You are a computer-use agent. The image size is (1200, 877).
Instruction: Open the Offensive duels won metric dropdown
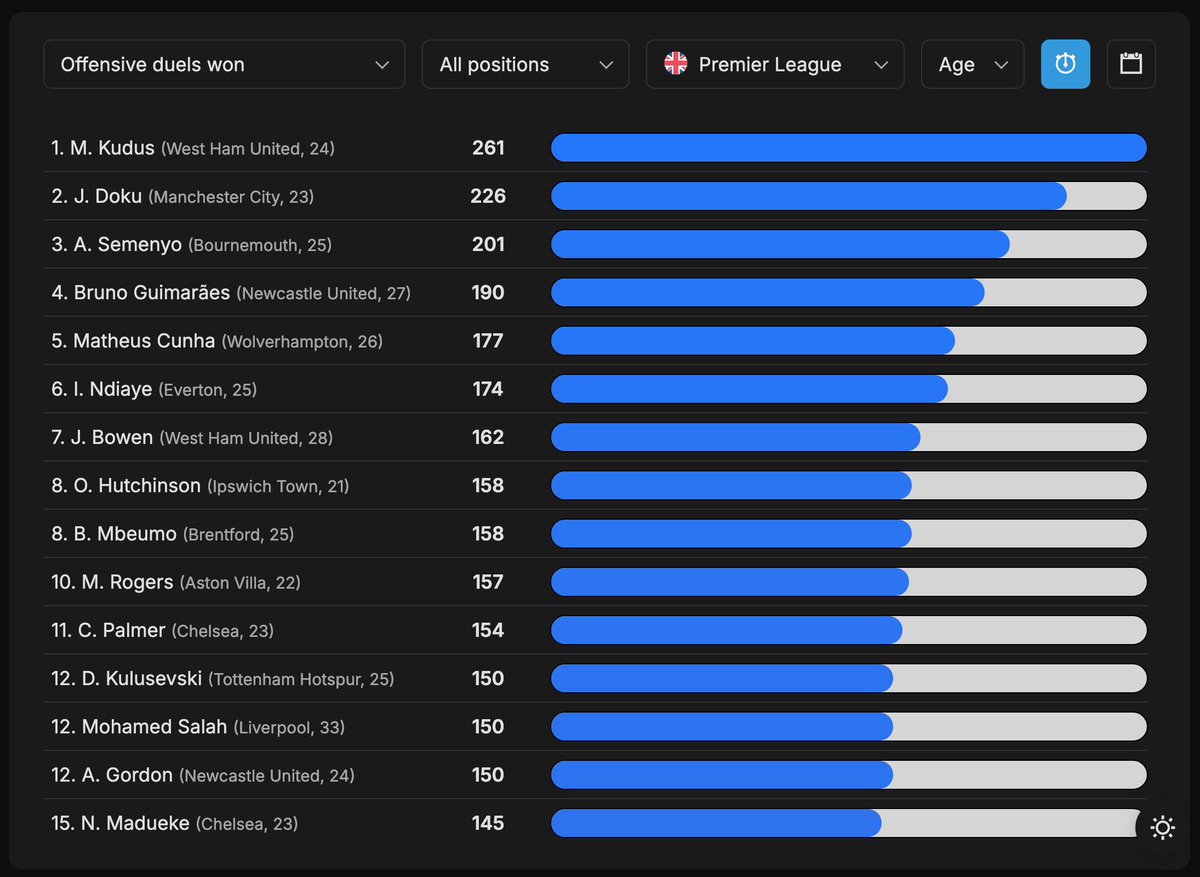pyautogui.click(x=224, y=64)
